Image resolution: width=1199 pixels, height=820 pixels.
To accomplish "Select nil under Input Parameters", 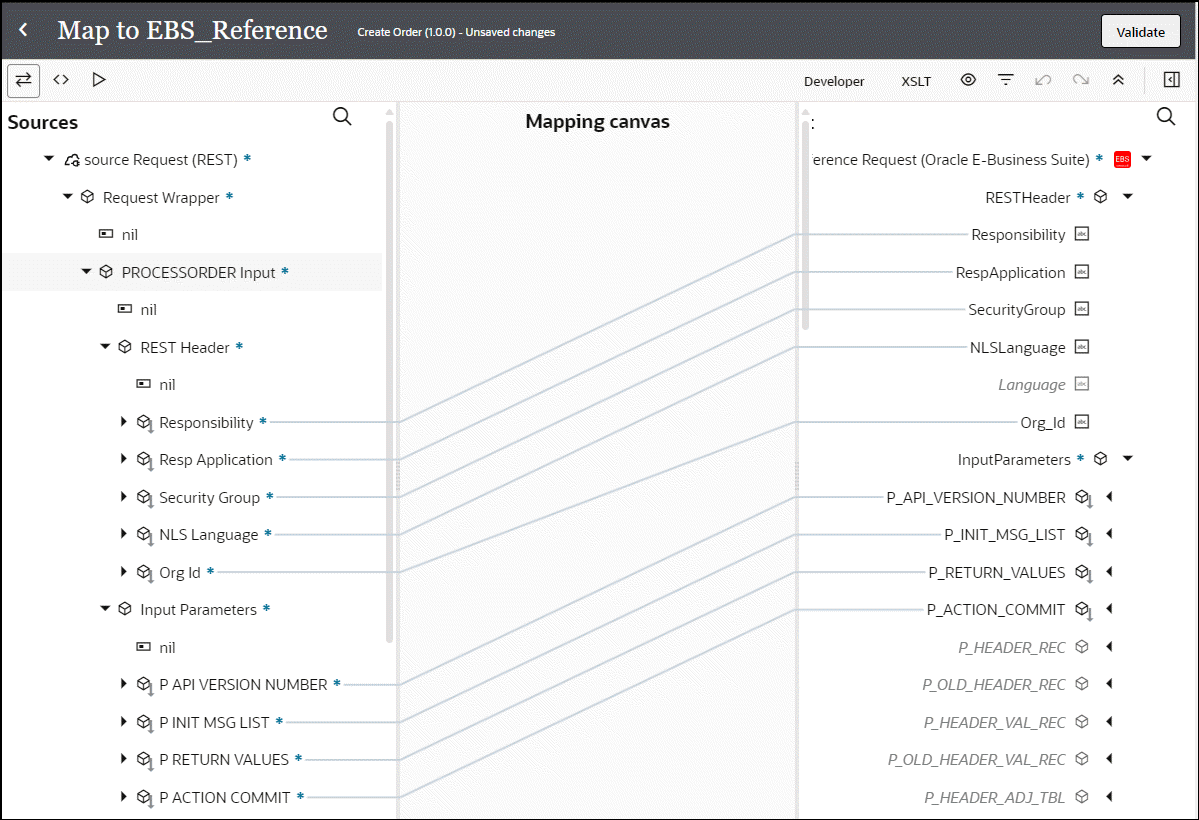I will [167, 648].
